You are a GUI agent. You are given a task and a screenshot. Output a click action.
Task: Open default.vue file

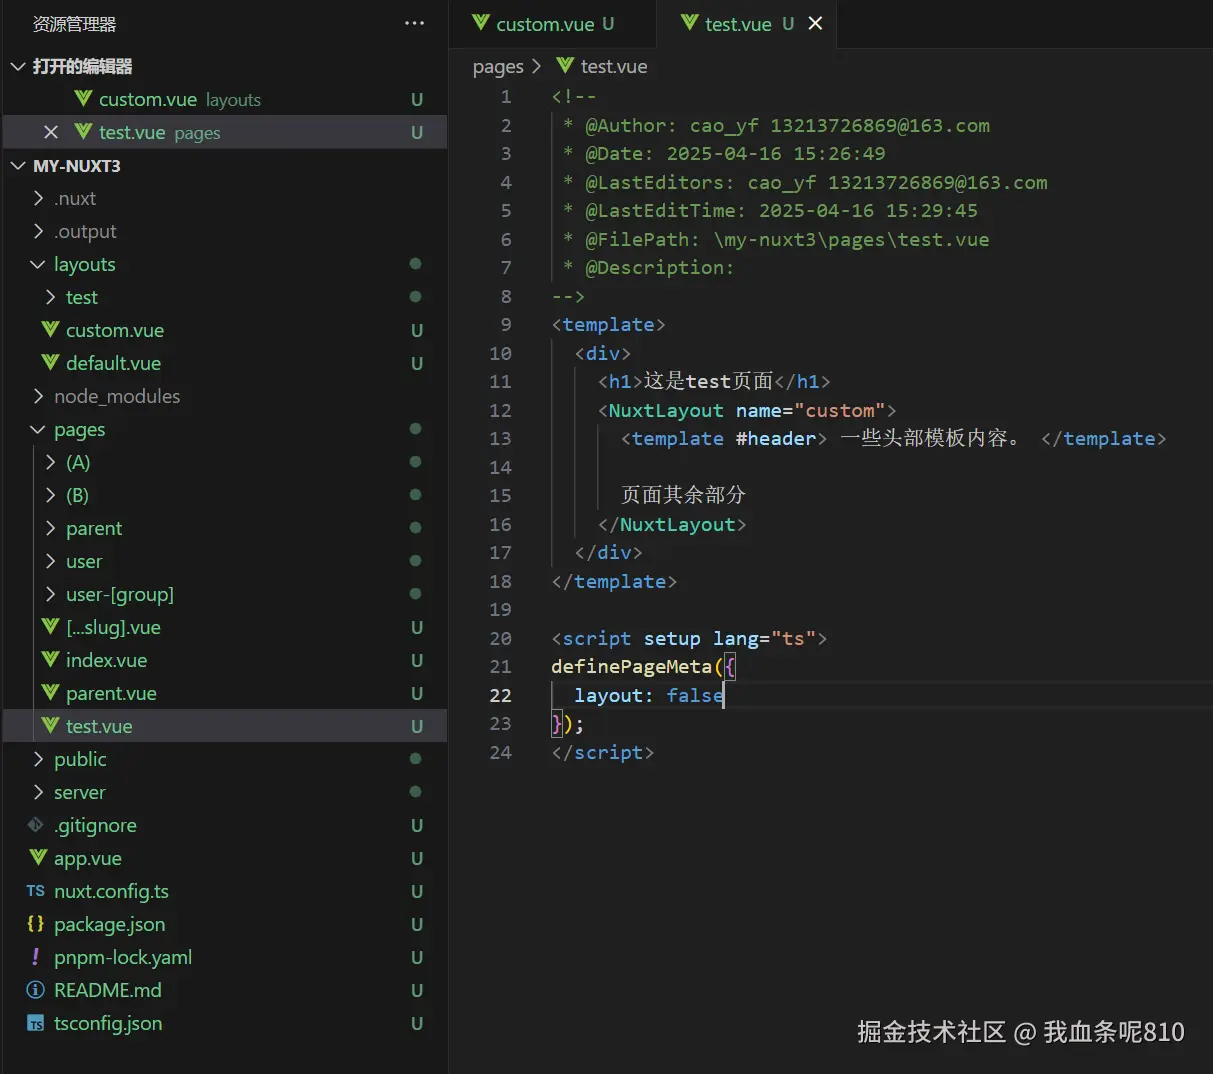click(224, 363)
